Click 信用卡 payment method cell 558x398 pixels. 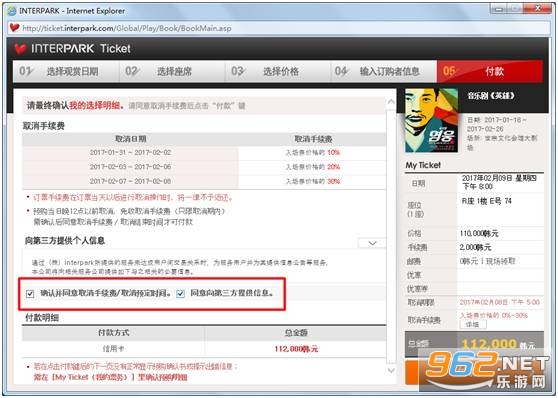coord(113,349)
